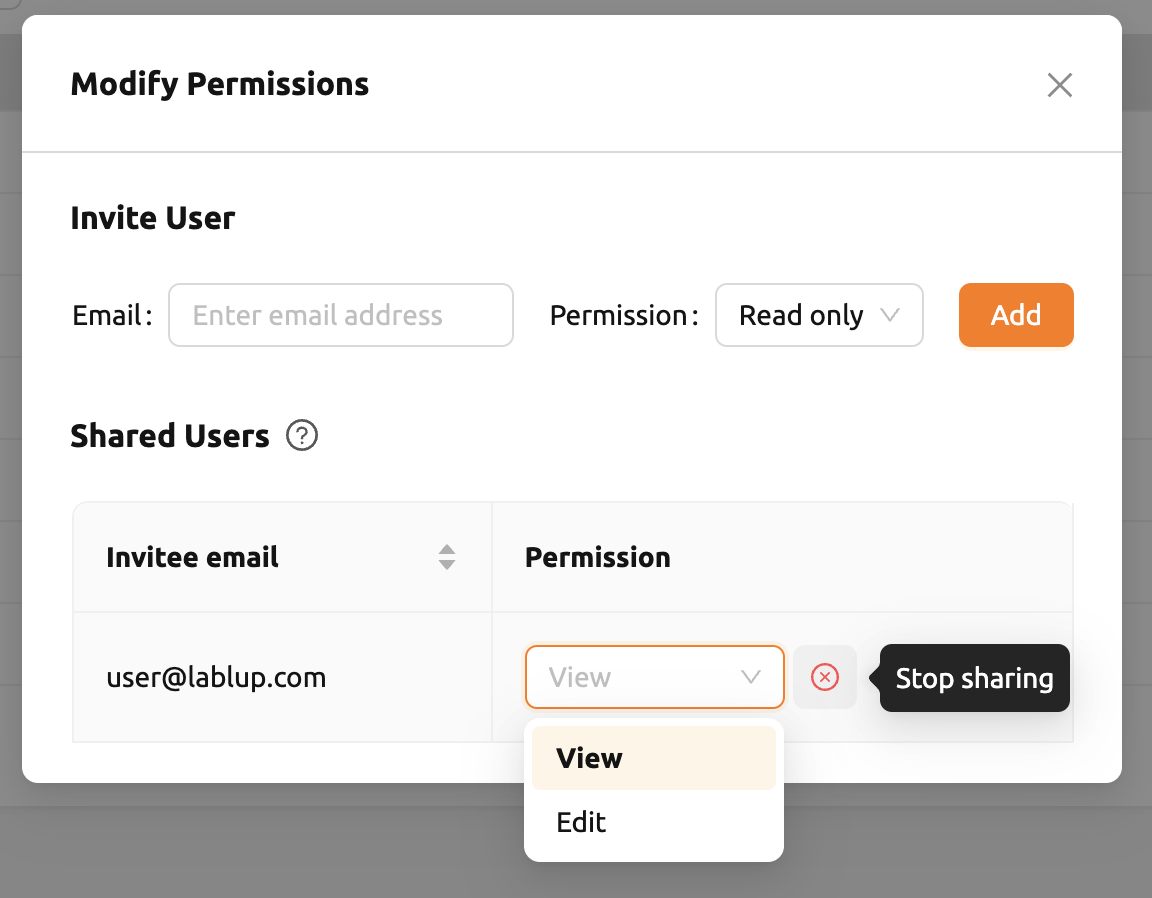Click the Shared Users help question-mark icon
This screenshot has height=898, width=1152.
(302, 435)
